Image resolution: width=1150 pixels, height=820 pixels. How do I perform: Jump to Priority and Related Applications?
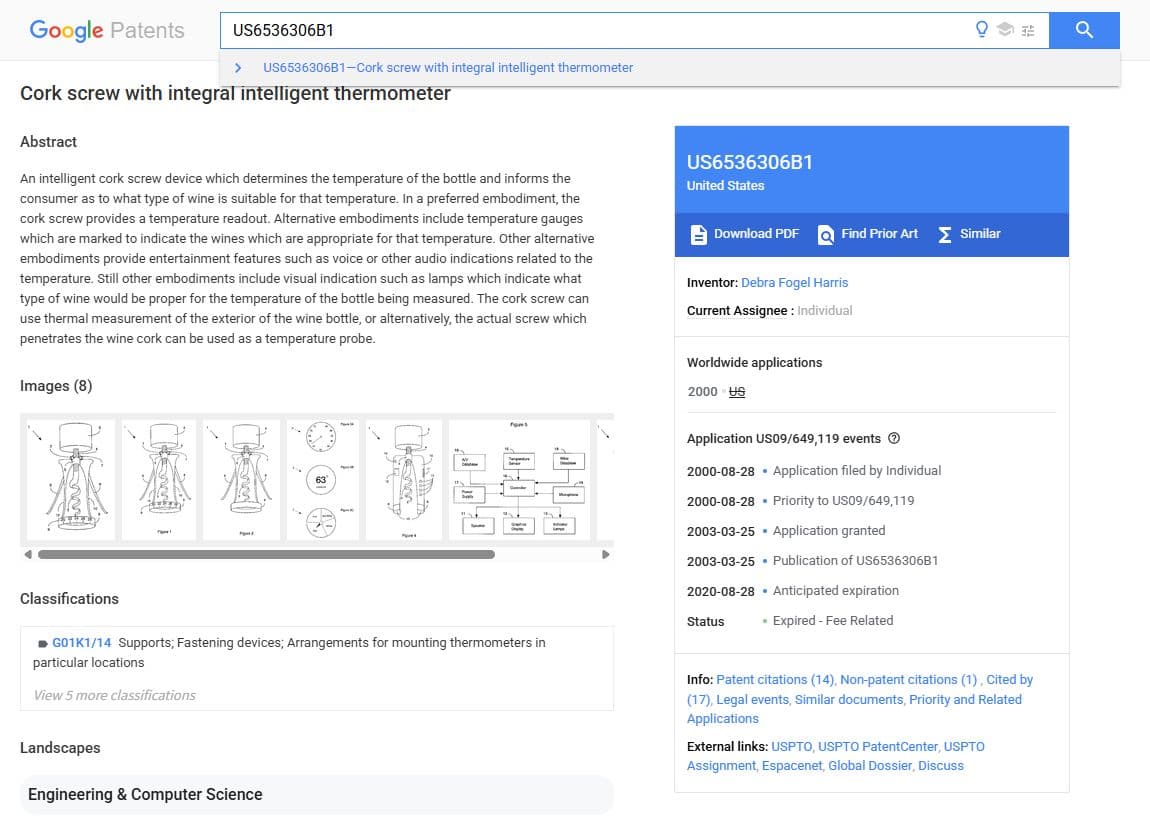click(x=964, y=699)
